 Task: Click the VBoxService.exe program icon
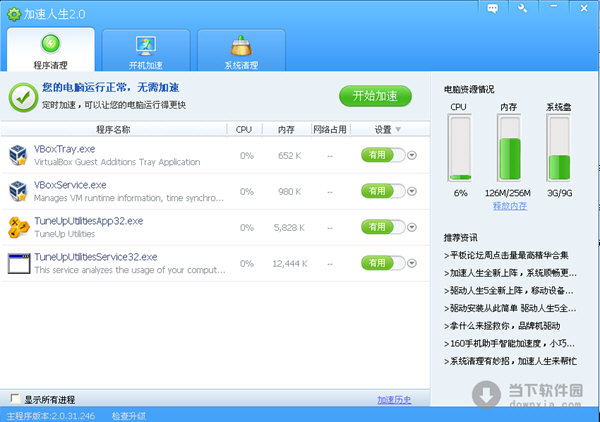pyautogui.click(x=18, y=190)
